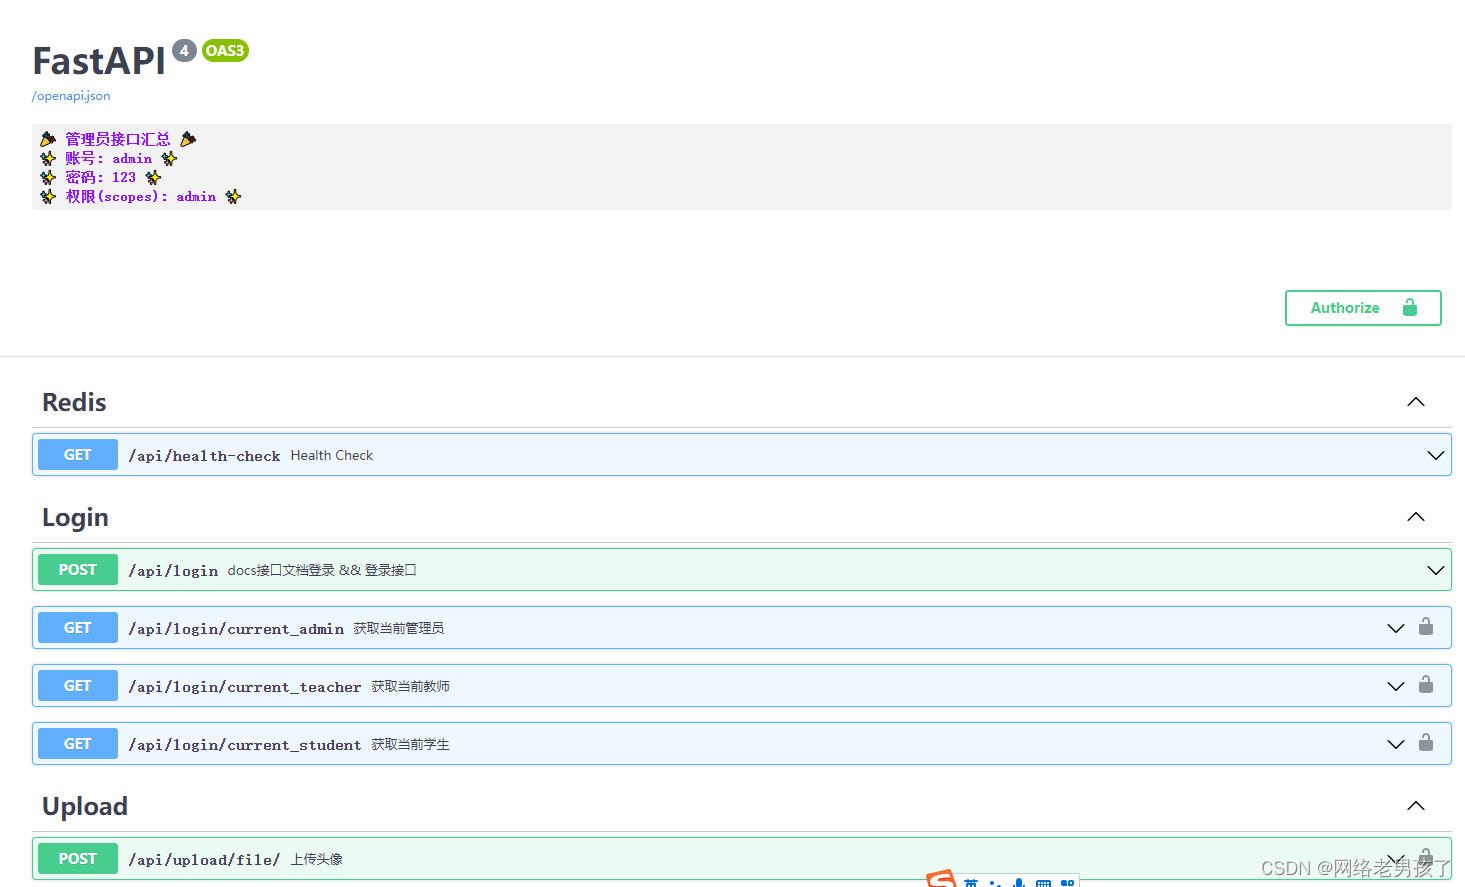
Task: Click the docs接口文档登录 && 登录接口 summary
Action: (322, 570)
